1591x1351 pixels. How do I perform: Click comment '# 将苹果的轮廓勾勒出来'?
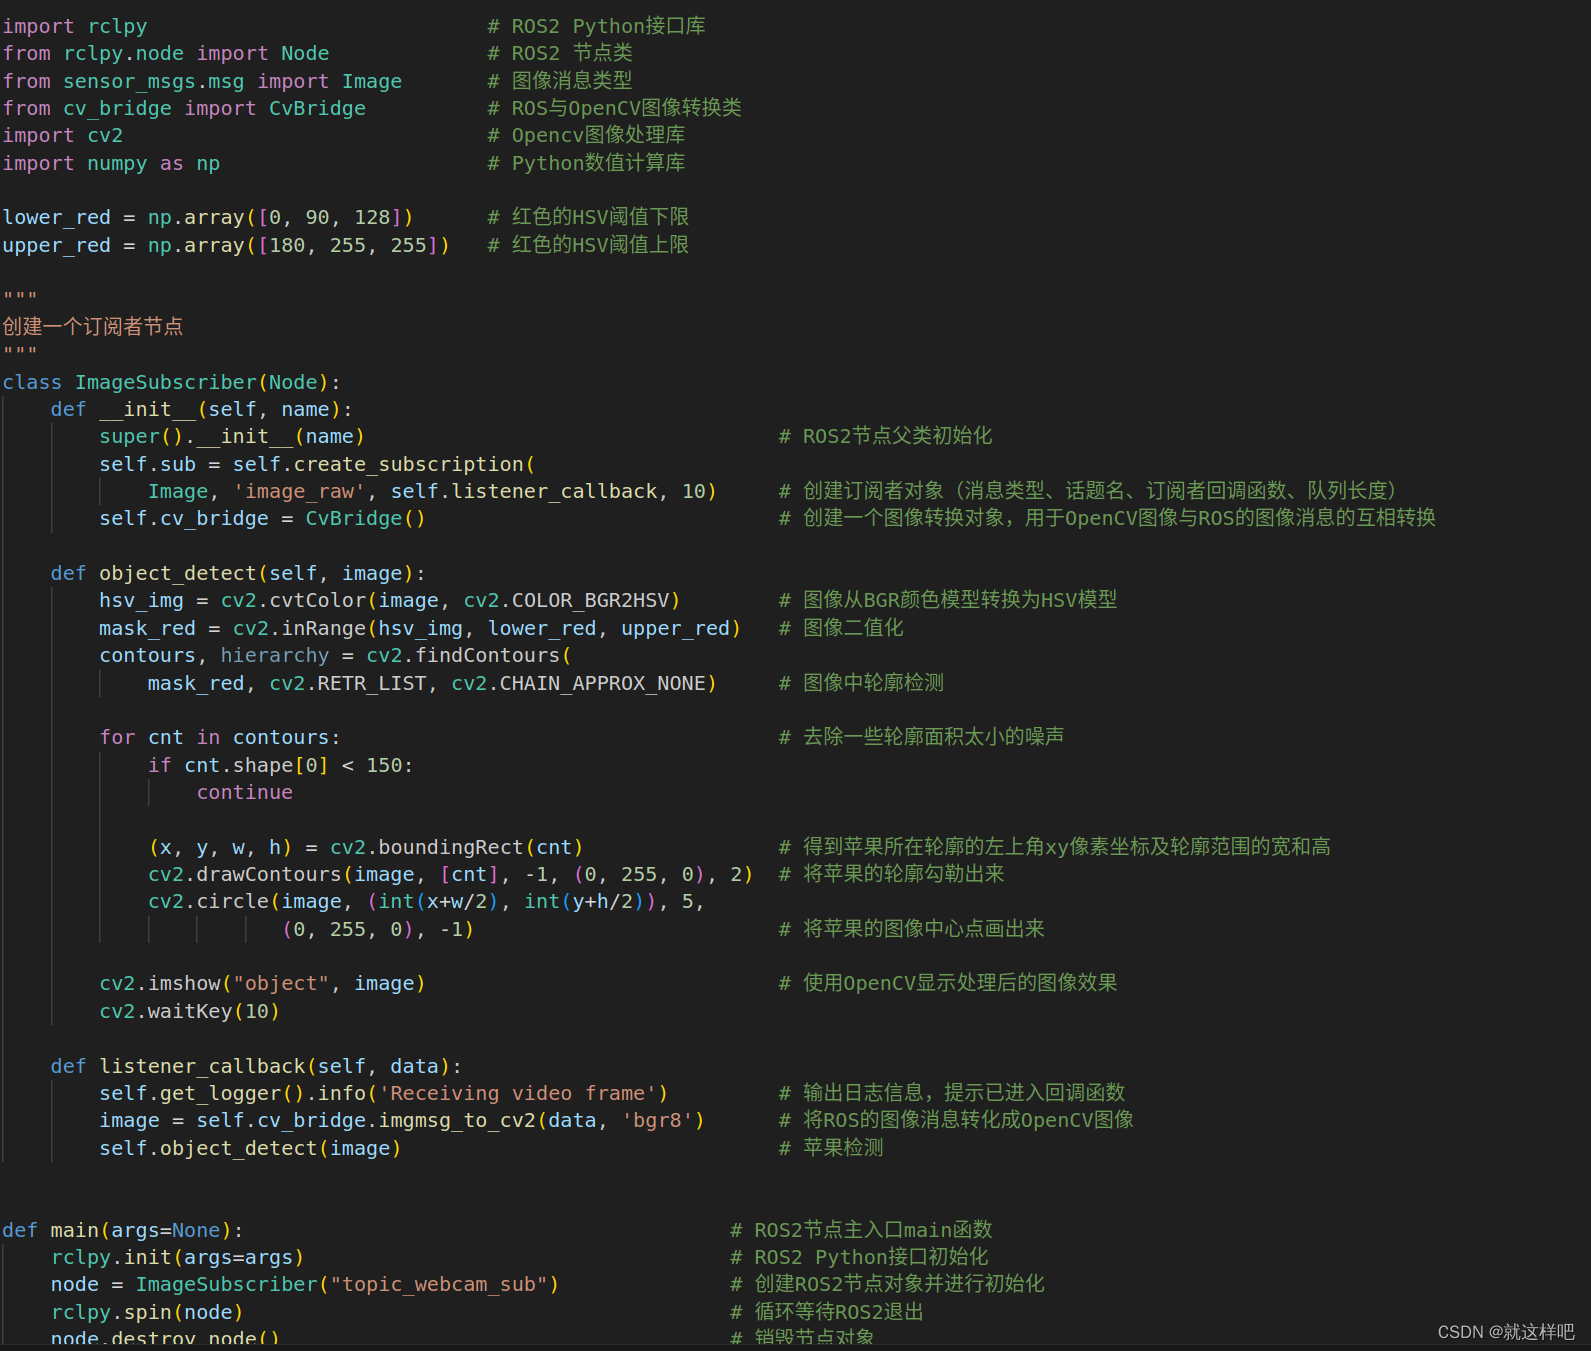[x=891, y=874]
